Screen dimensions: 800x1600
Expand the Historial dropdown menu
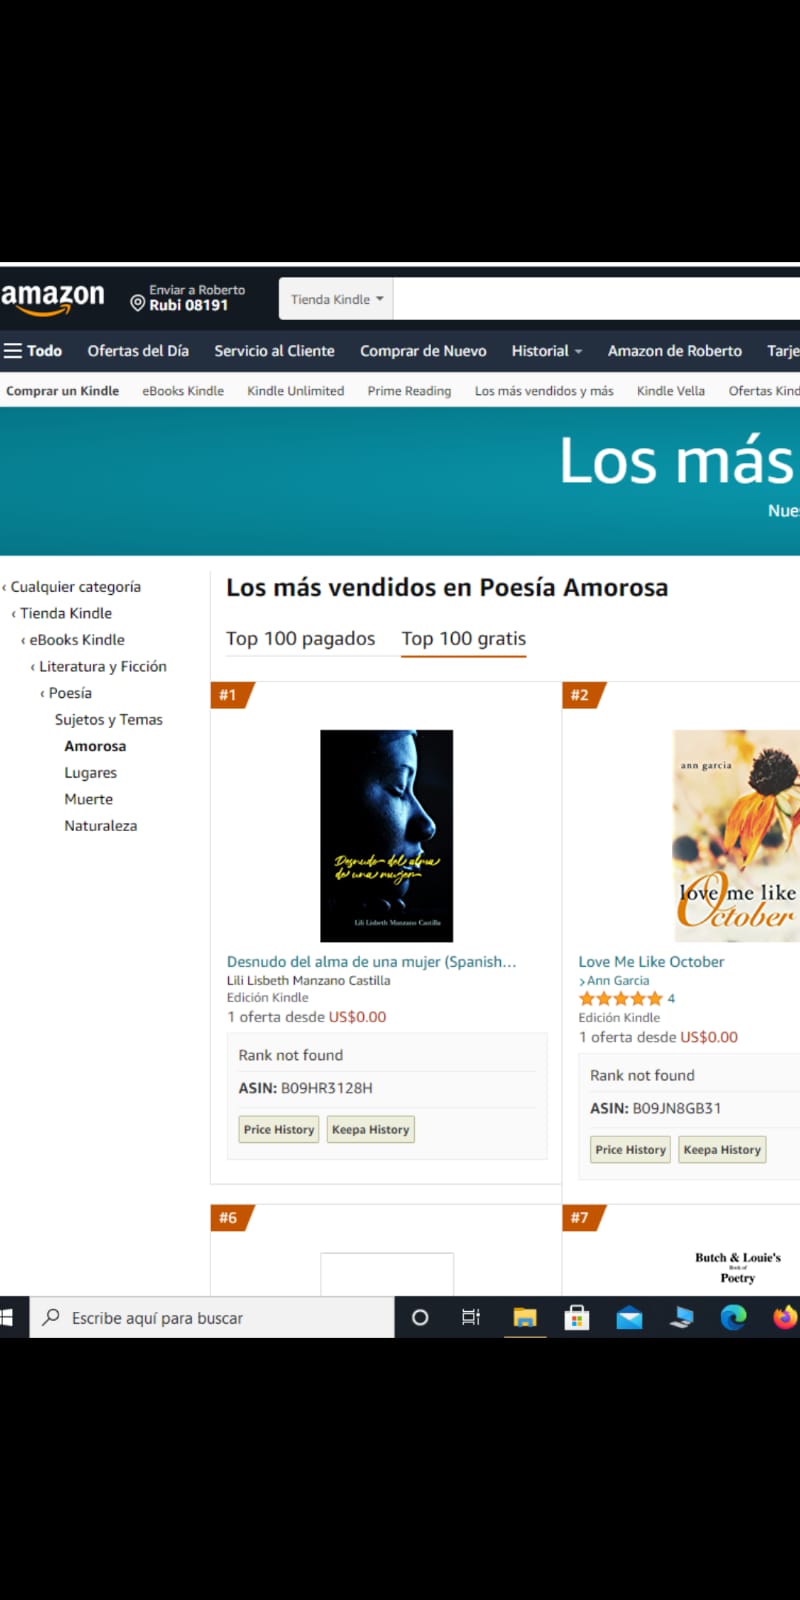546,351
